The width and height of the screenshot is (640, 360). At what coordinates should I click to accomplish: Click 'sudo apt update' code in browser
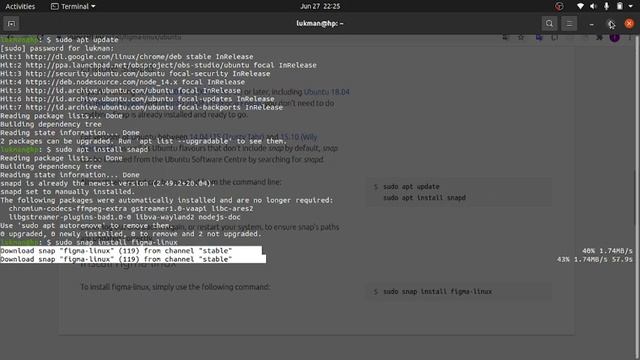tap(411, 187)
